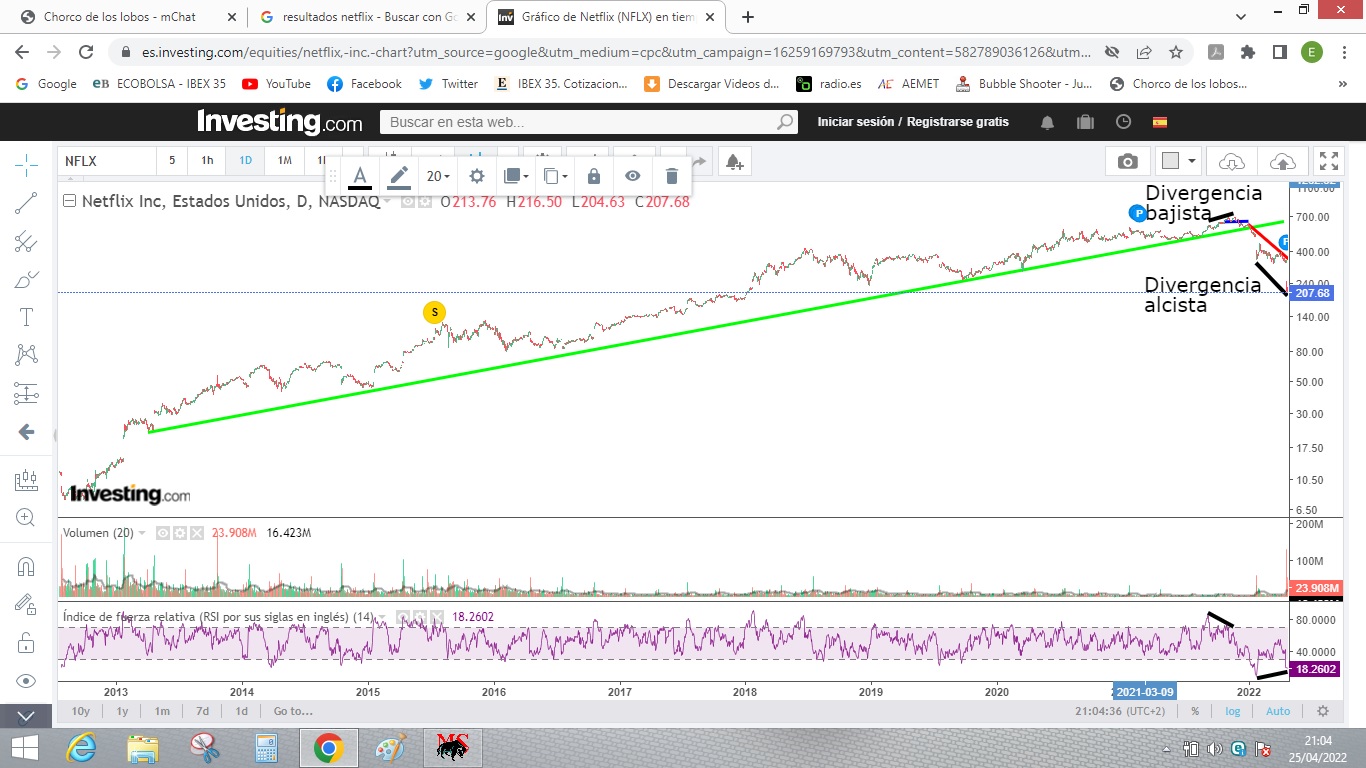The height and width of the screenshot is (768, 1366).
Task: Create a price alert with bell-plus icon
Action: (734, 161)
